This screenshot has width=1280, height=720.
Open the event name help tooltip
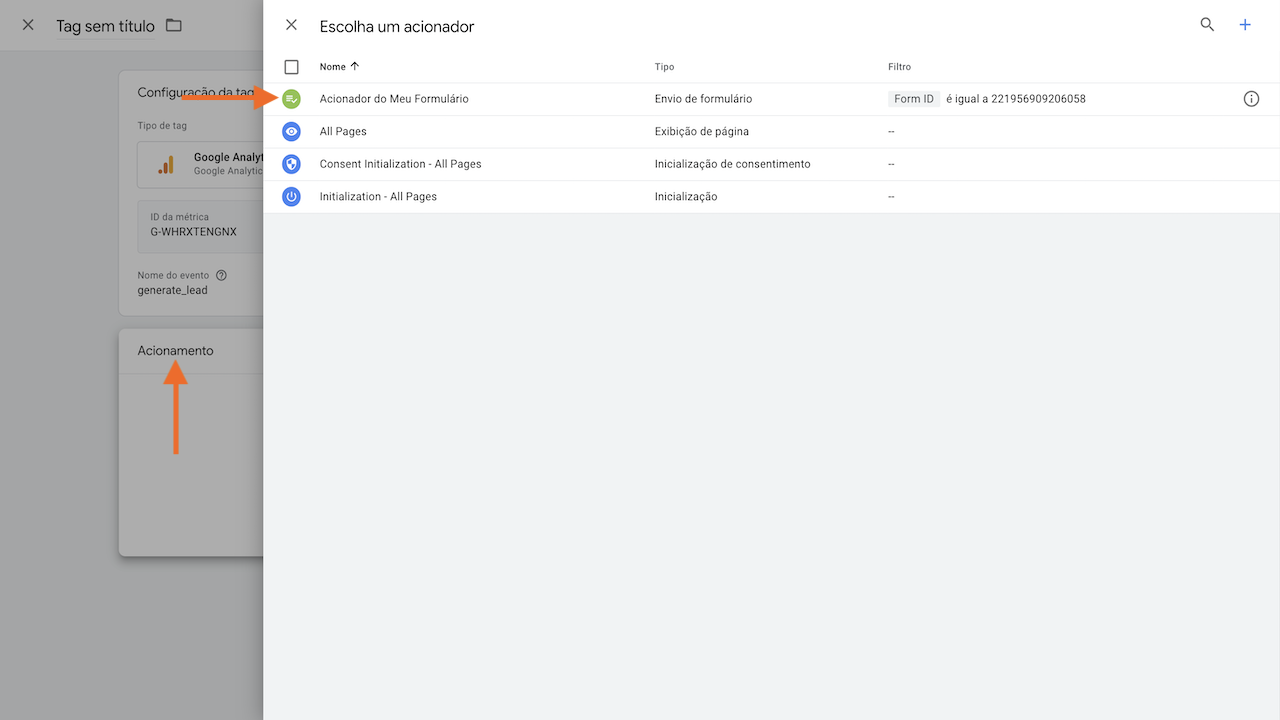(x=221, y=274)
